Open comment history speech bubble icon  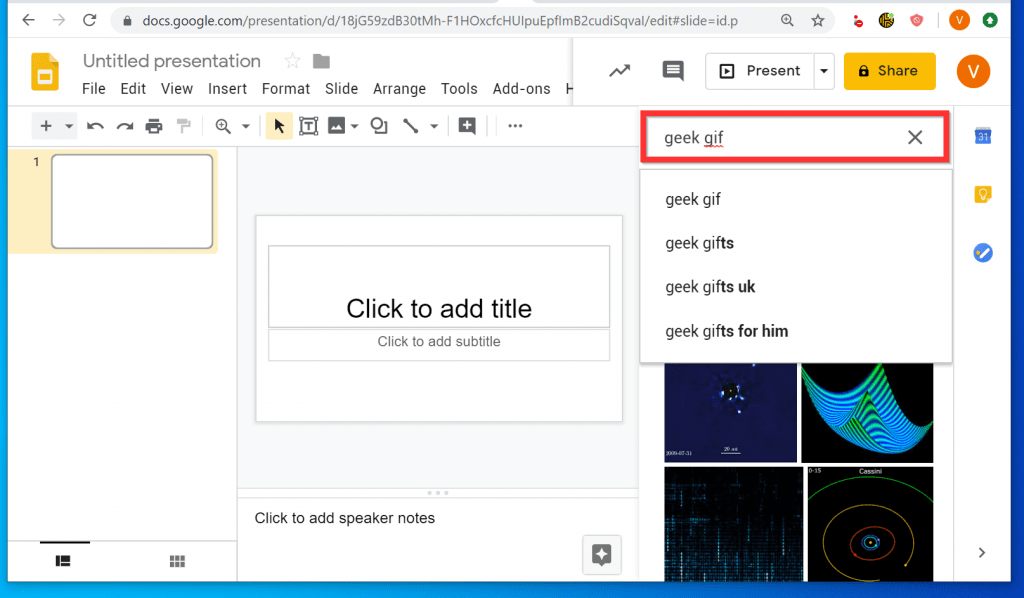coord(673,71)
